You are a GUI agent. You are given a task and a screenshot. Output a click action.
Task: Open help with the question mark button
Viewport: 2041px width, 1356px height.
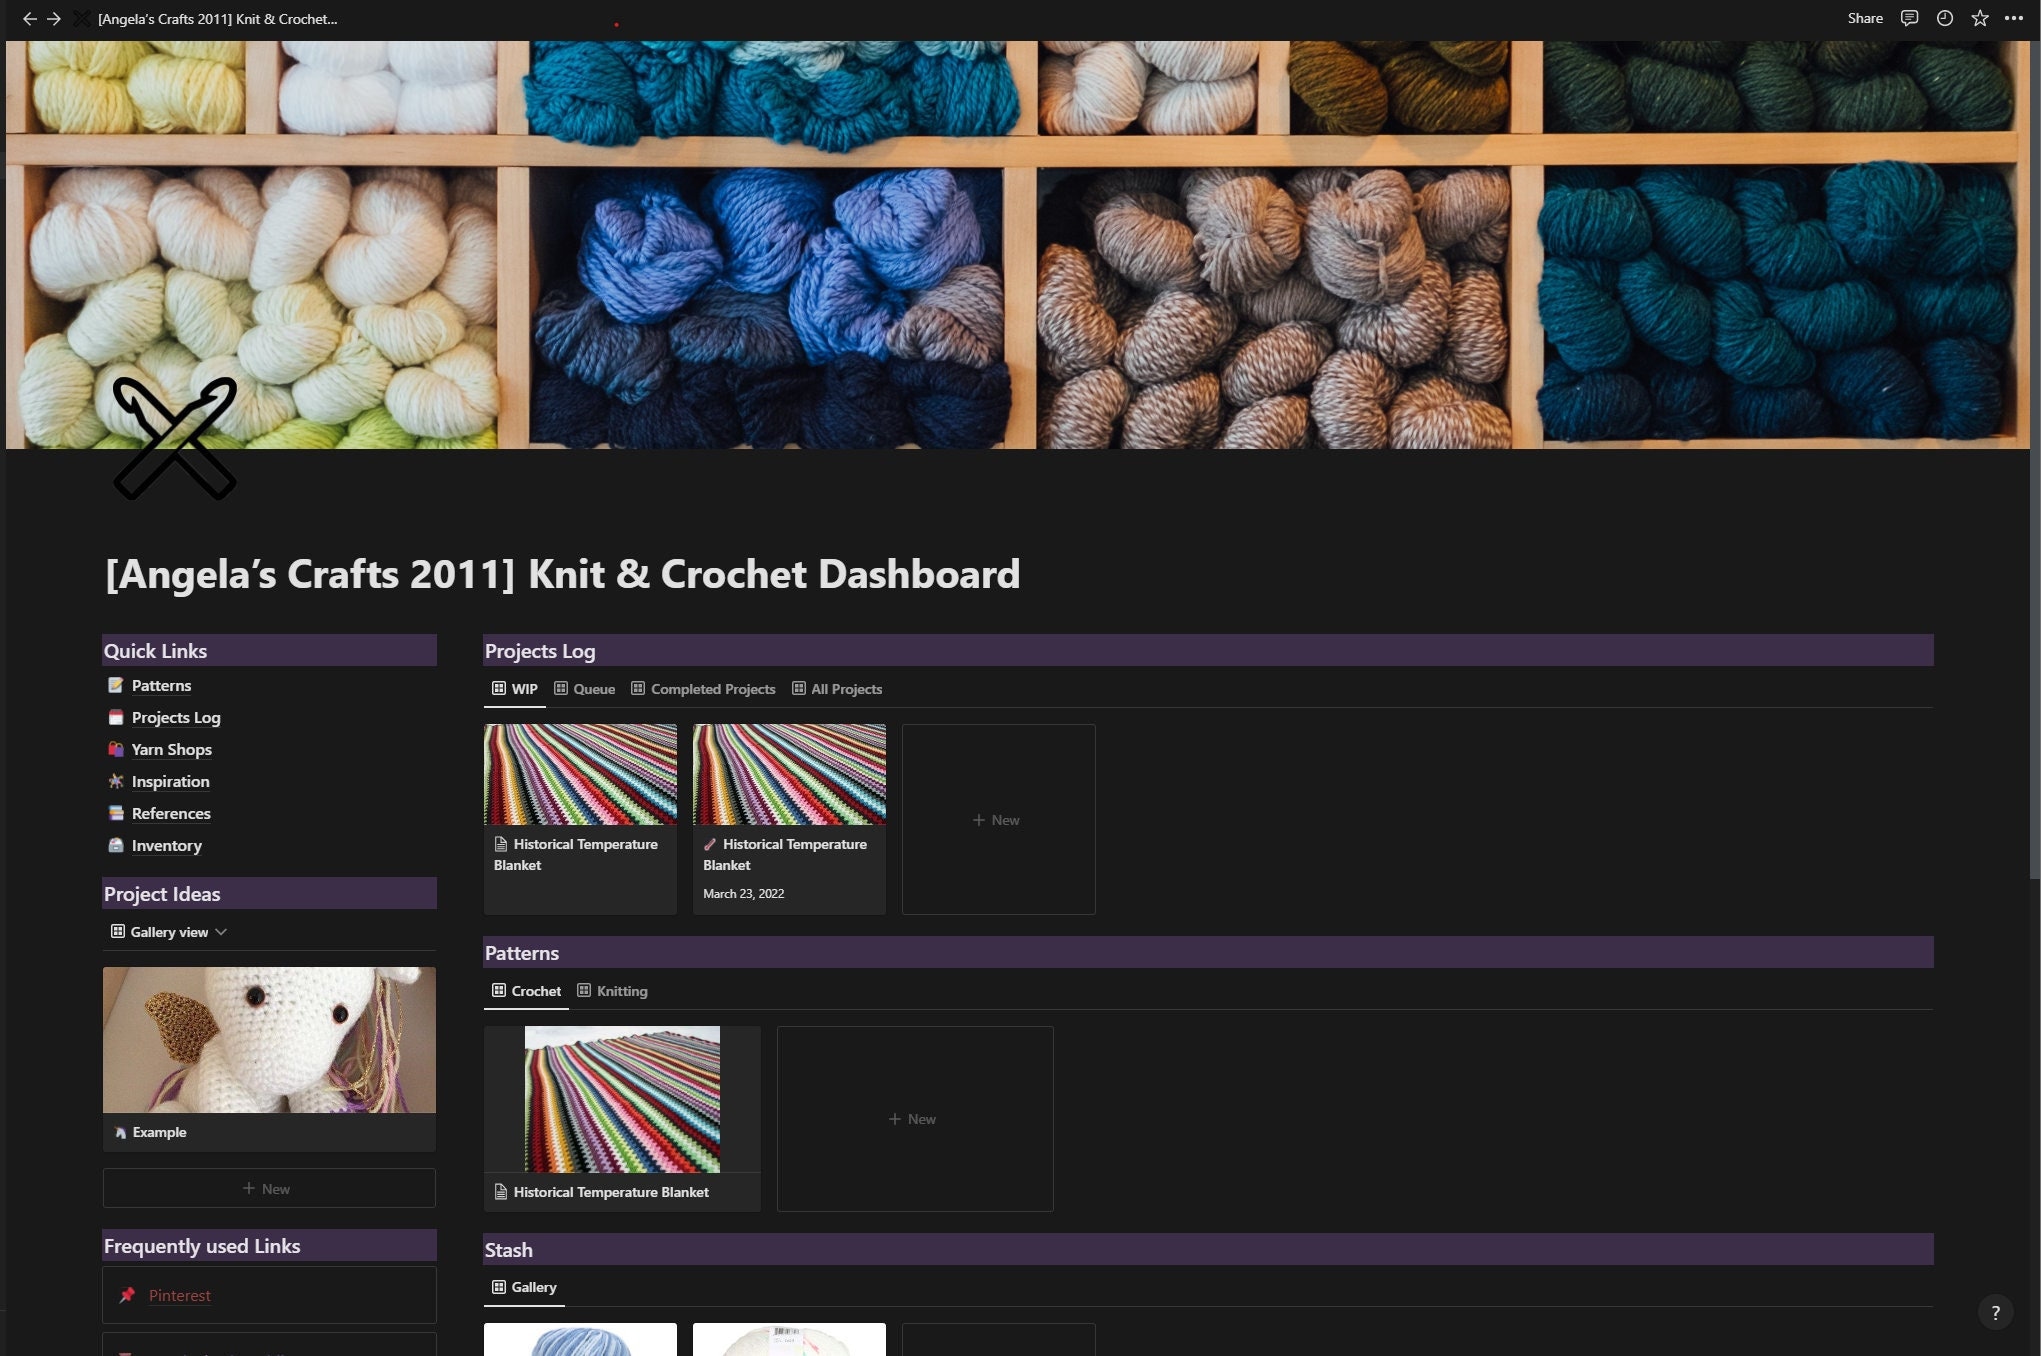click(1996, 1311)
